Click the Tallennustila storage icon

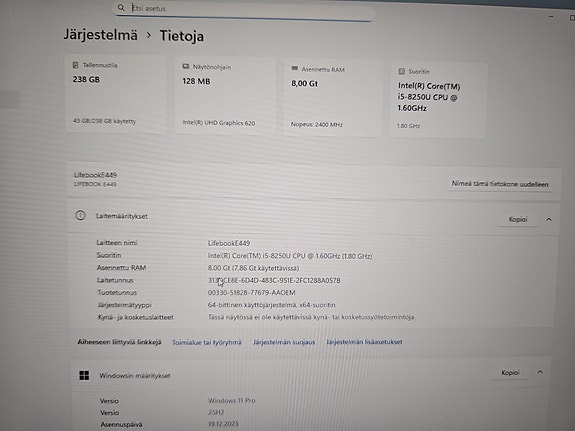tap(76, 65)
